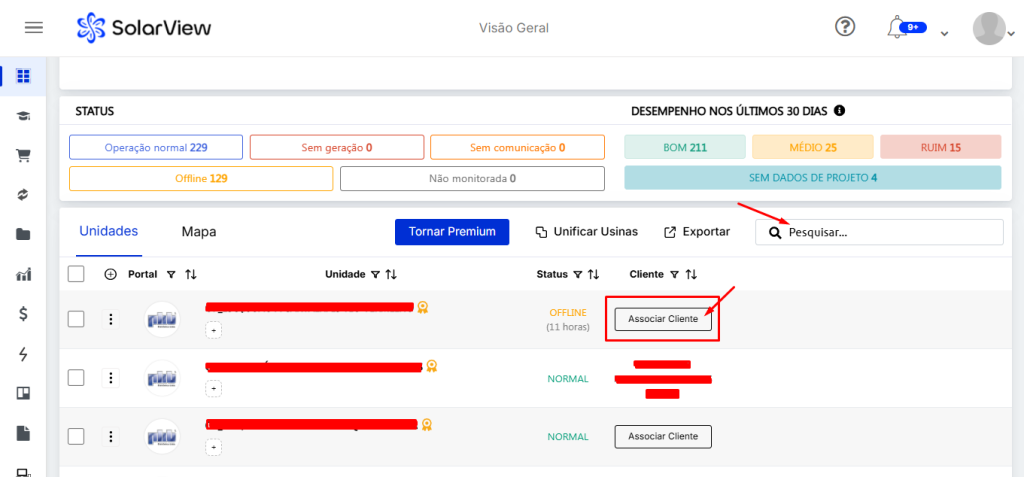This screenshot has width=1024, height=477.
Task: Click Associar Cliente in the first row
Action: [x=662, y=319]
